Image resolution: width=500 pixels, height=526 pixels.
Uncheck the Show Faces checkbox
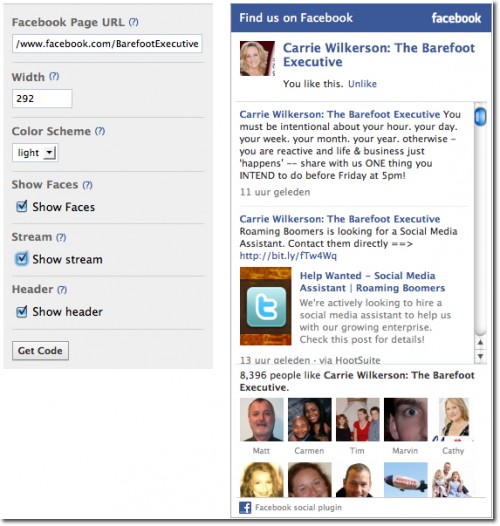click(x=22, y=206)
